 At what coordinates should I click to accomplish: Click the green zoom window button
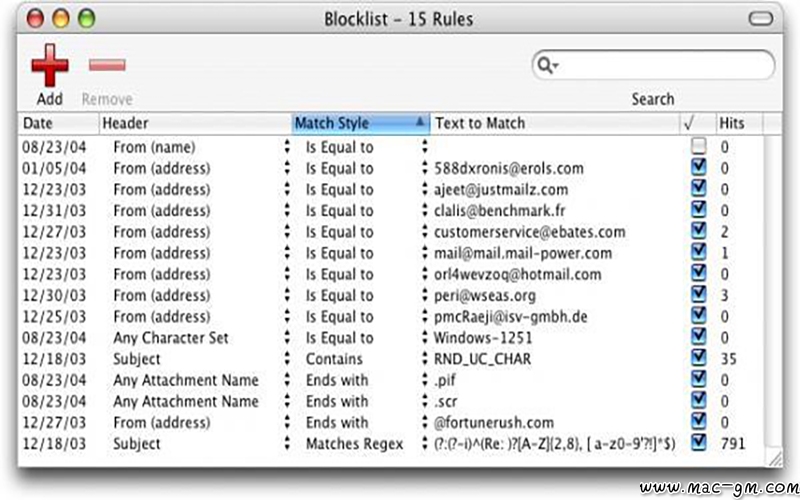coord(86,19)
